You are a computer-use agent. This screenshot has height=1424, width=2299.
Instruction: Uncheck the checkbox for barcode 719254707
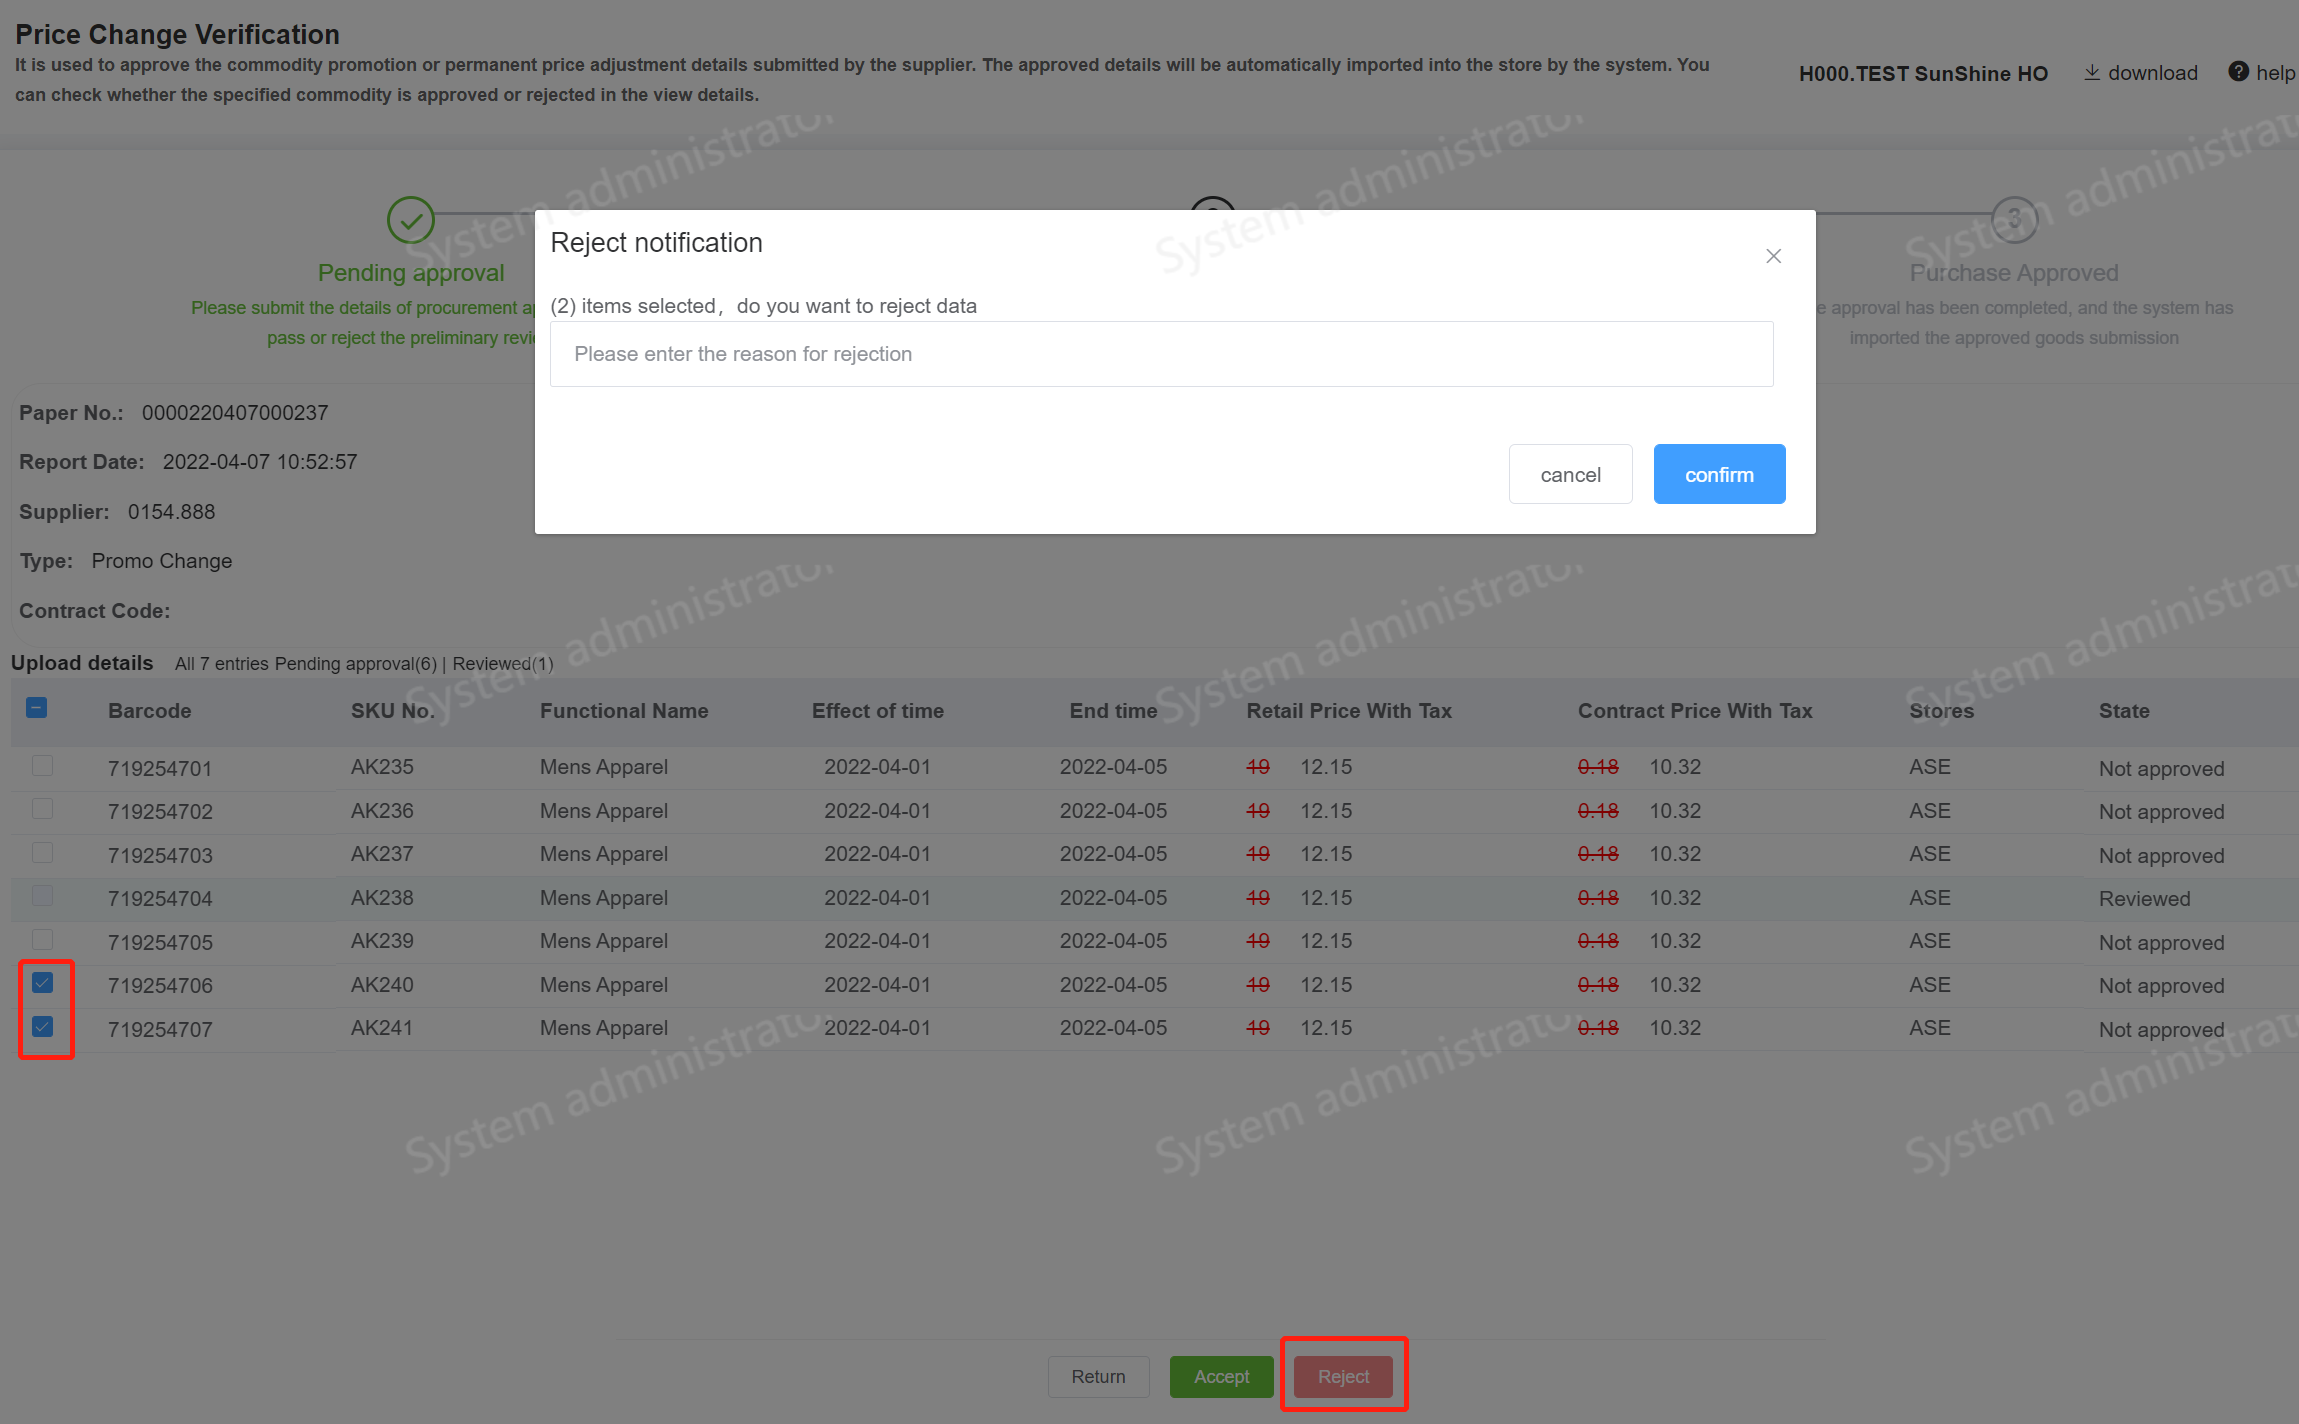[x=42, y=1026]
